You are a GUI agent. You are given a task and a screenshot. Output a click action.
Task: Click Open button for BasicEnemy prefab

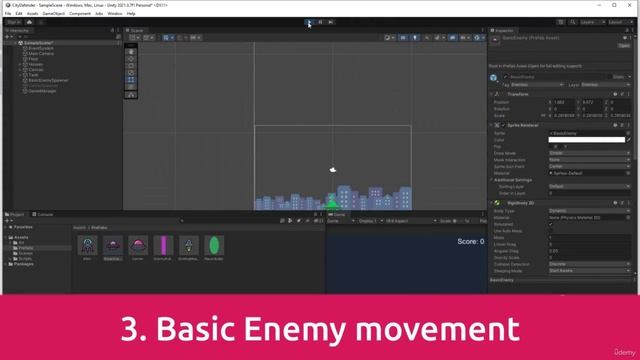tap(624, 46)
